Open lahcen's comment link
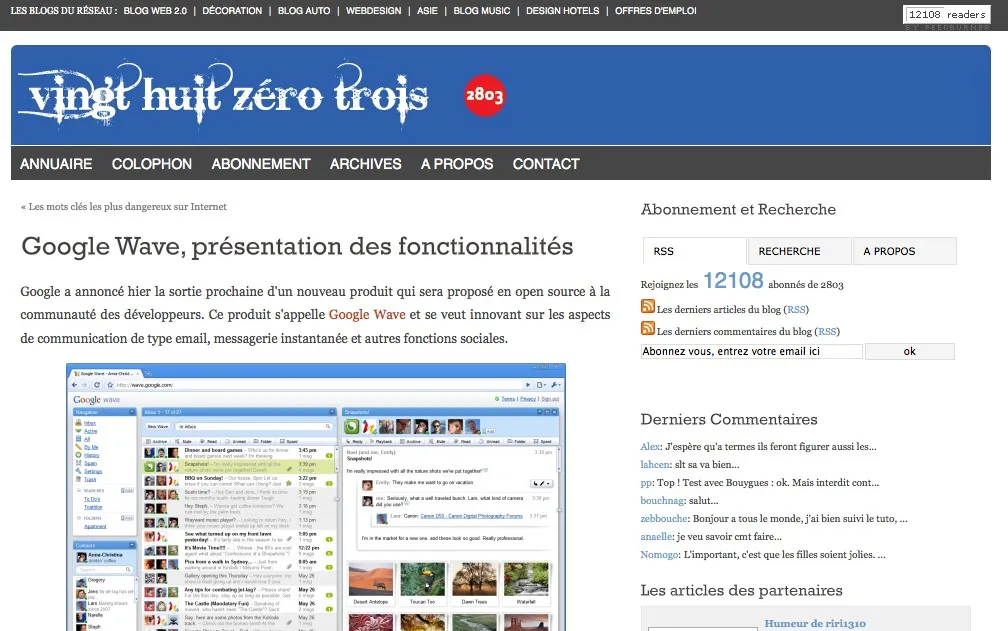Screen dimensions: 1008x631 (655, 464)
